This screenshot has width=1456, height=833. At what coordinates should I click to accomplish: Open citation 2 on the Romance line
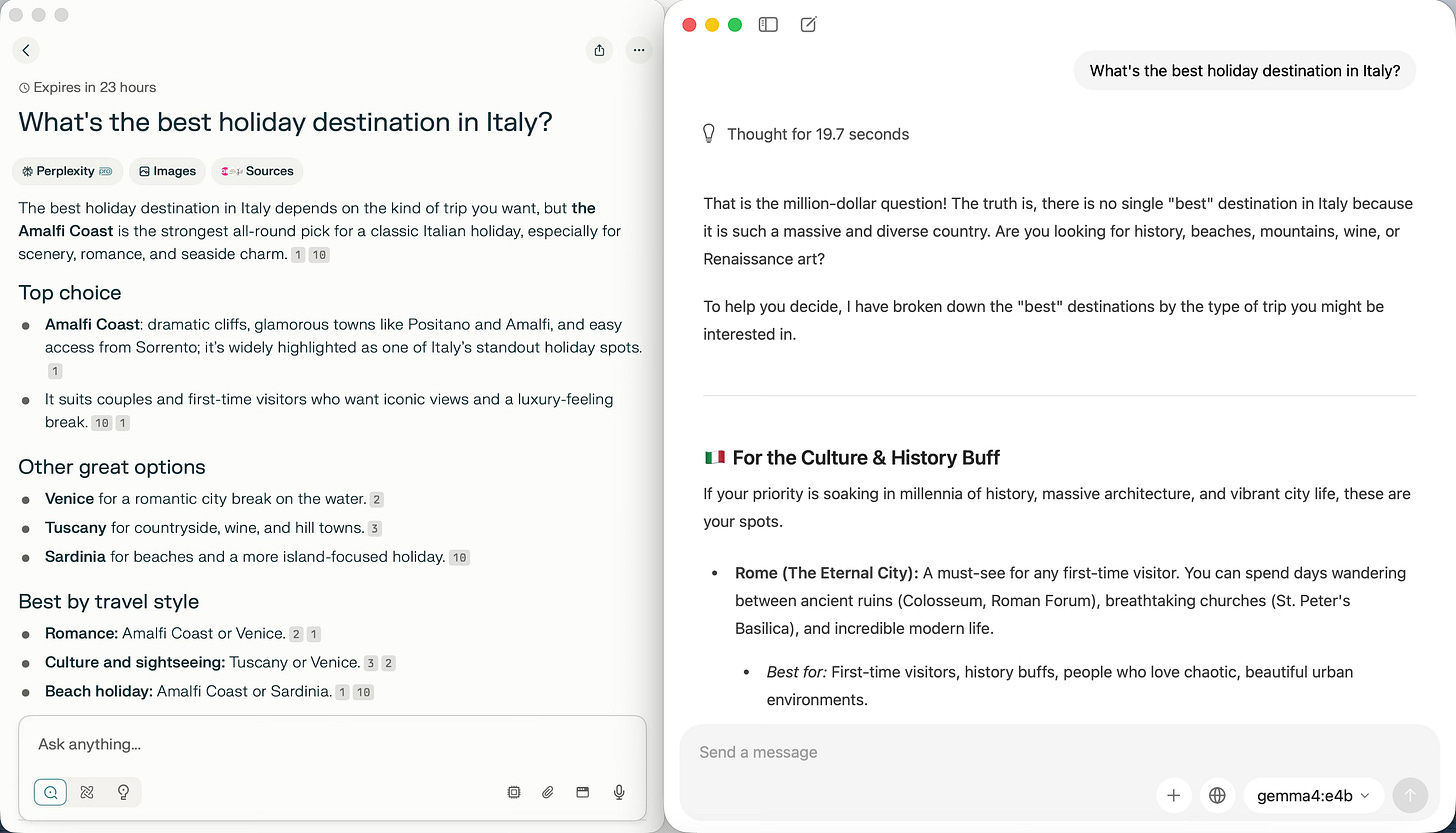coord(296,634)
